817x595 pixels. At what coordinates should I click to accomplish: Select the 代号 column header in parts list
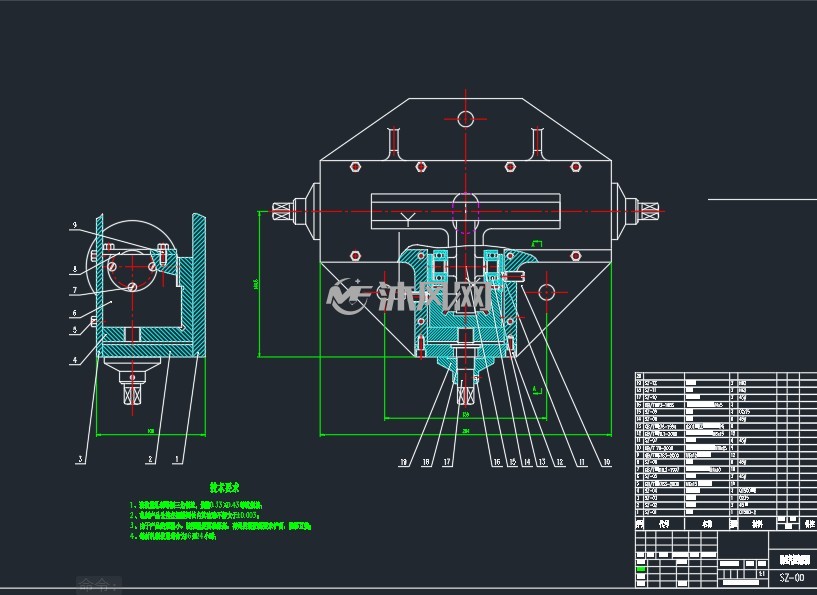coord(663,524)
